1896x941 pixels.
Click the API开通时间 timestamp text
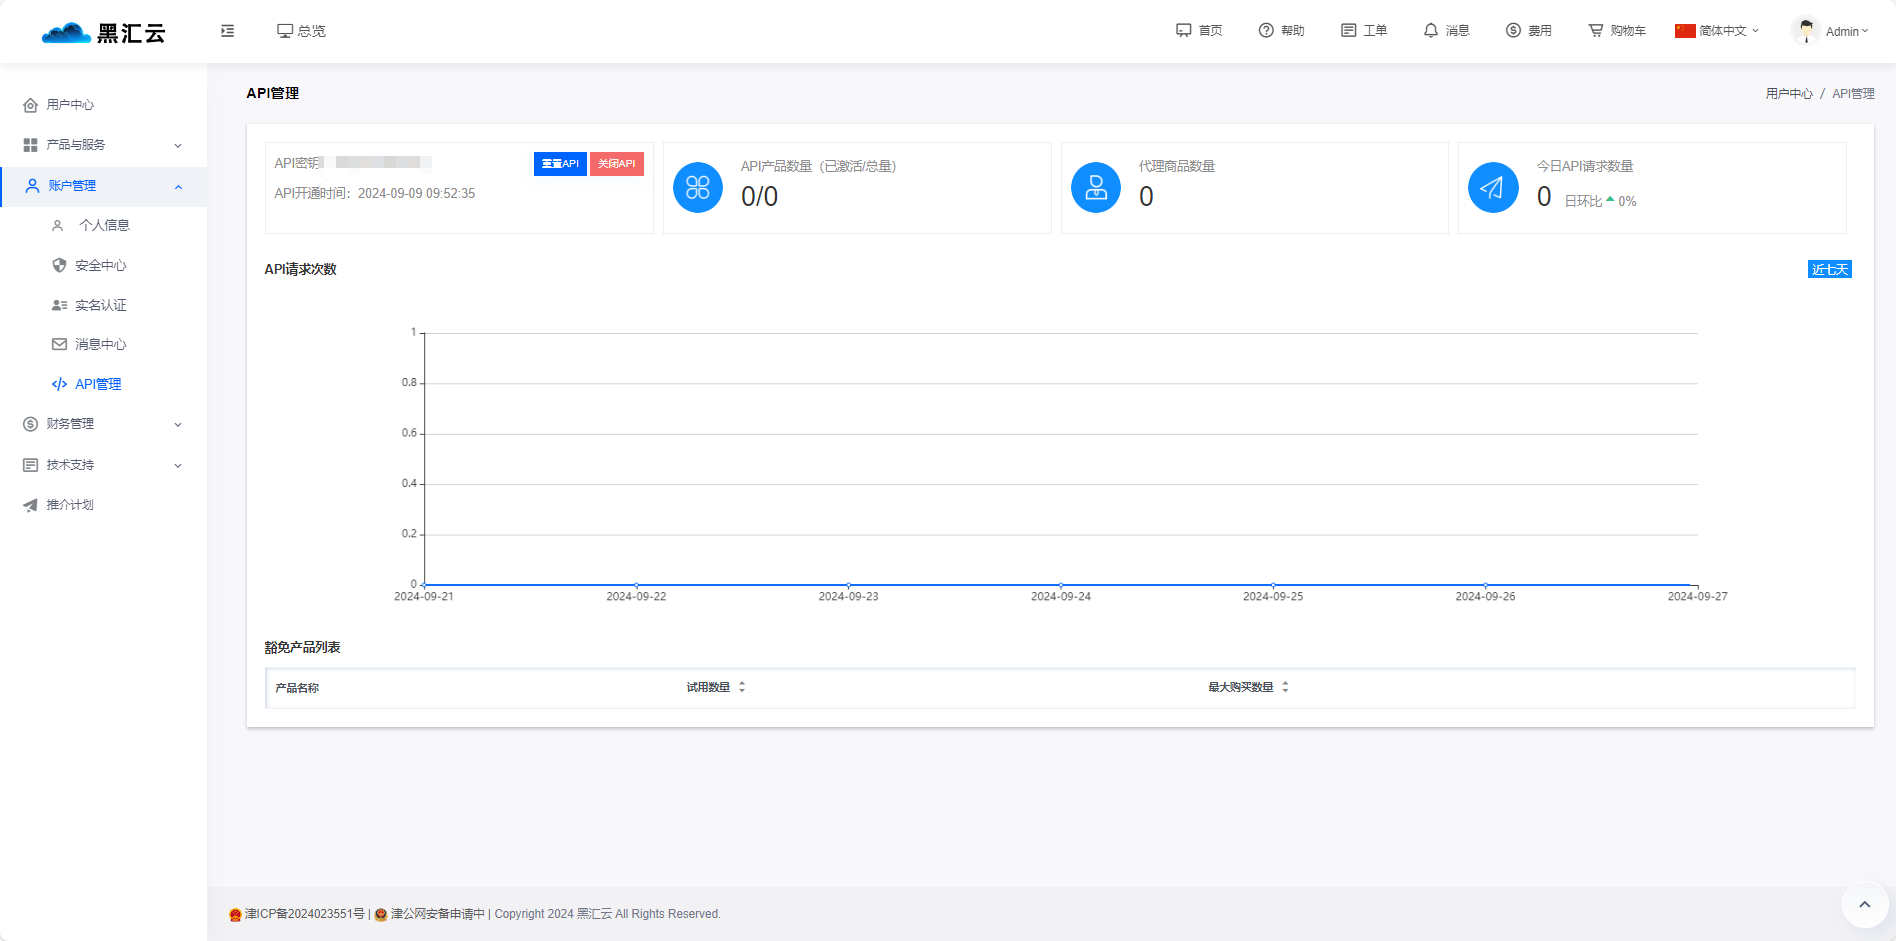click(x=375, y=194)
